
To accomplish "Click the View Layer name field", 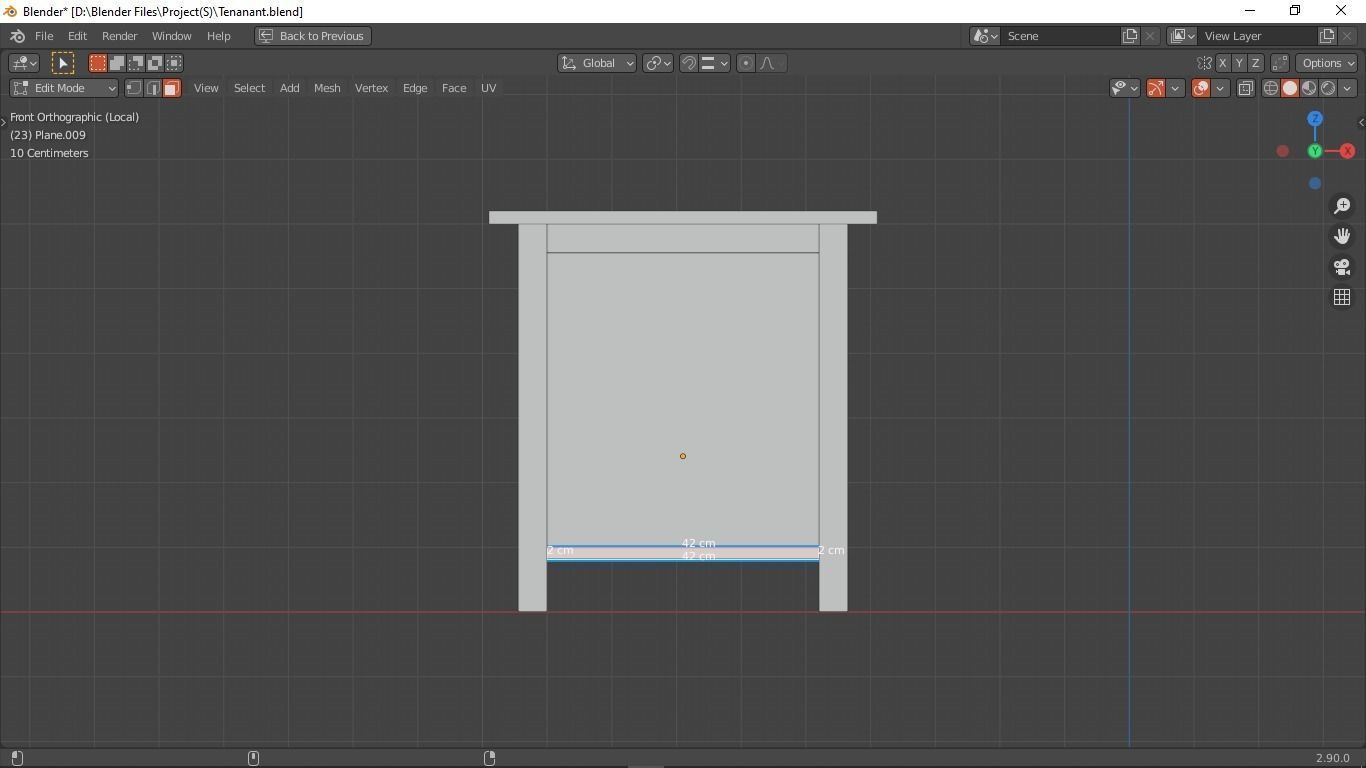I will coord(1257,36).
